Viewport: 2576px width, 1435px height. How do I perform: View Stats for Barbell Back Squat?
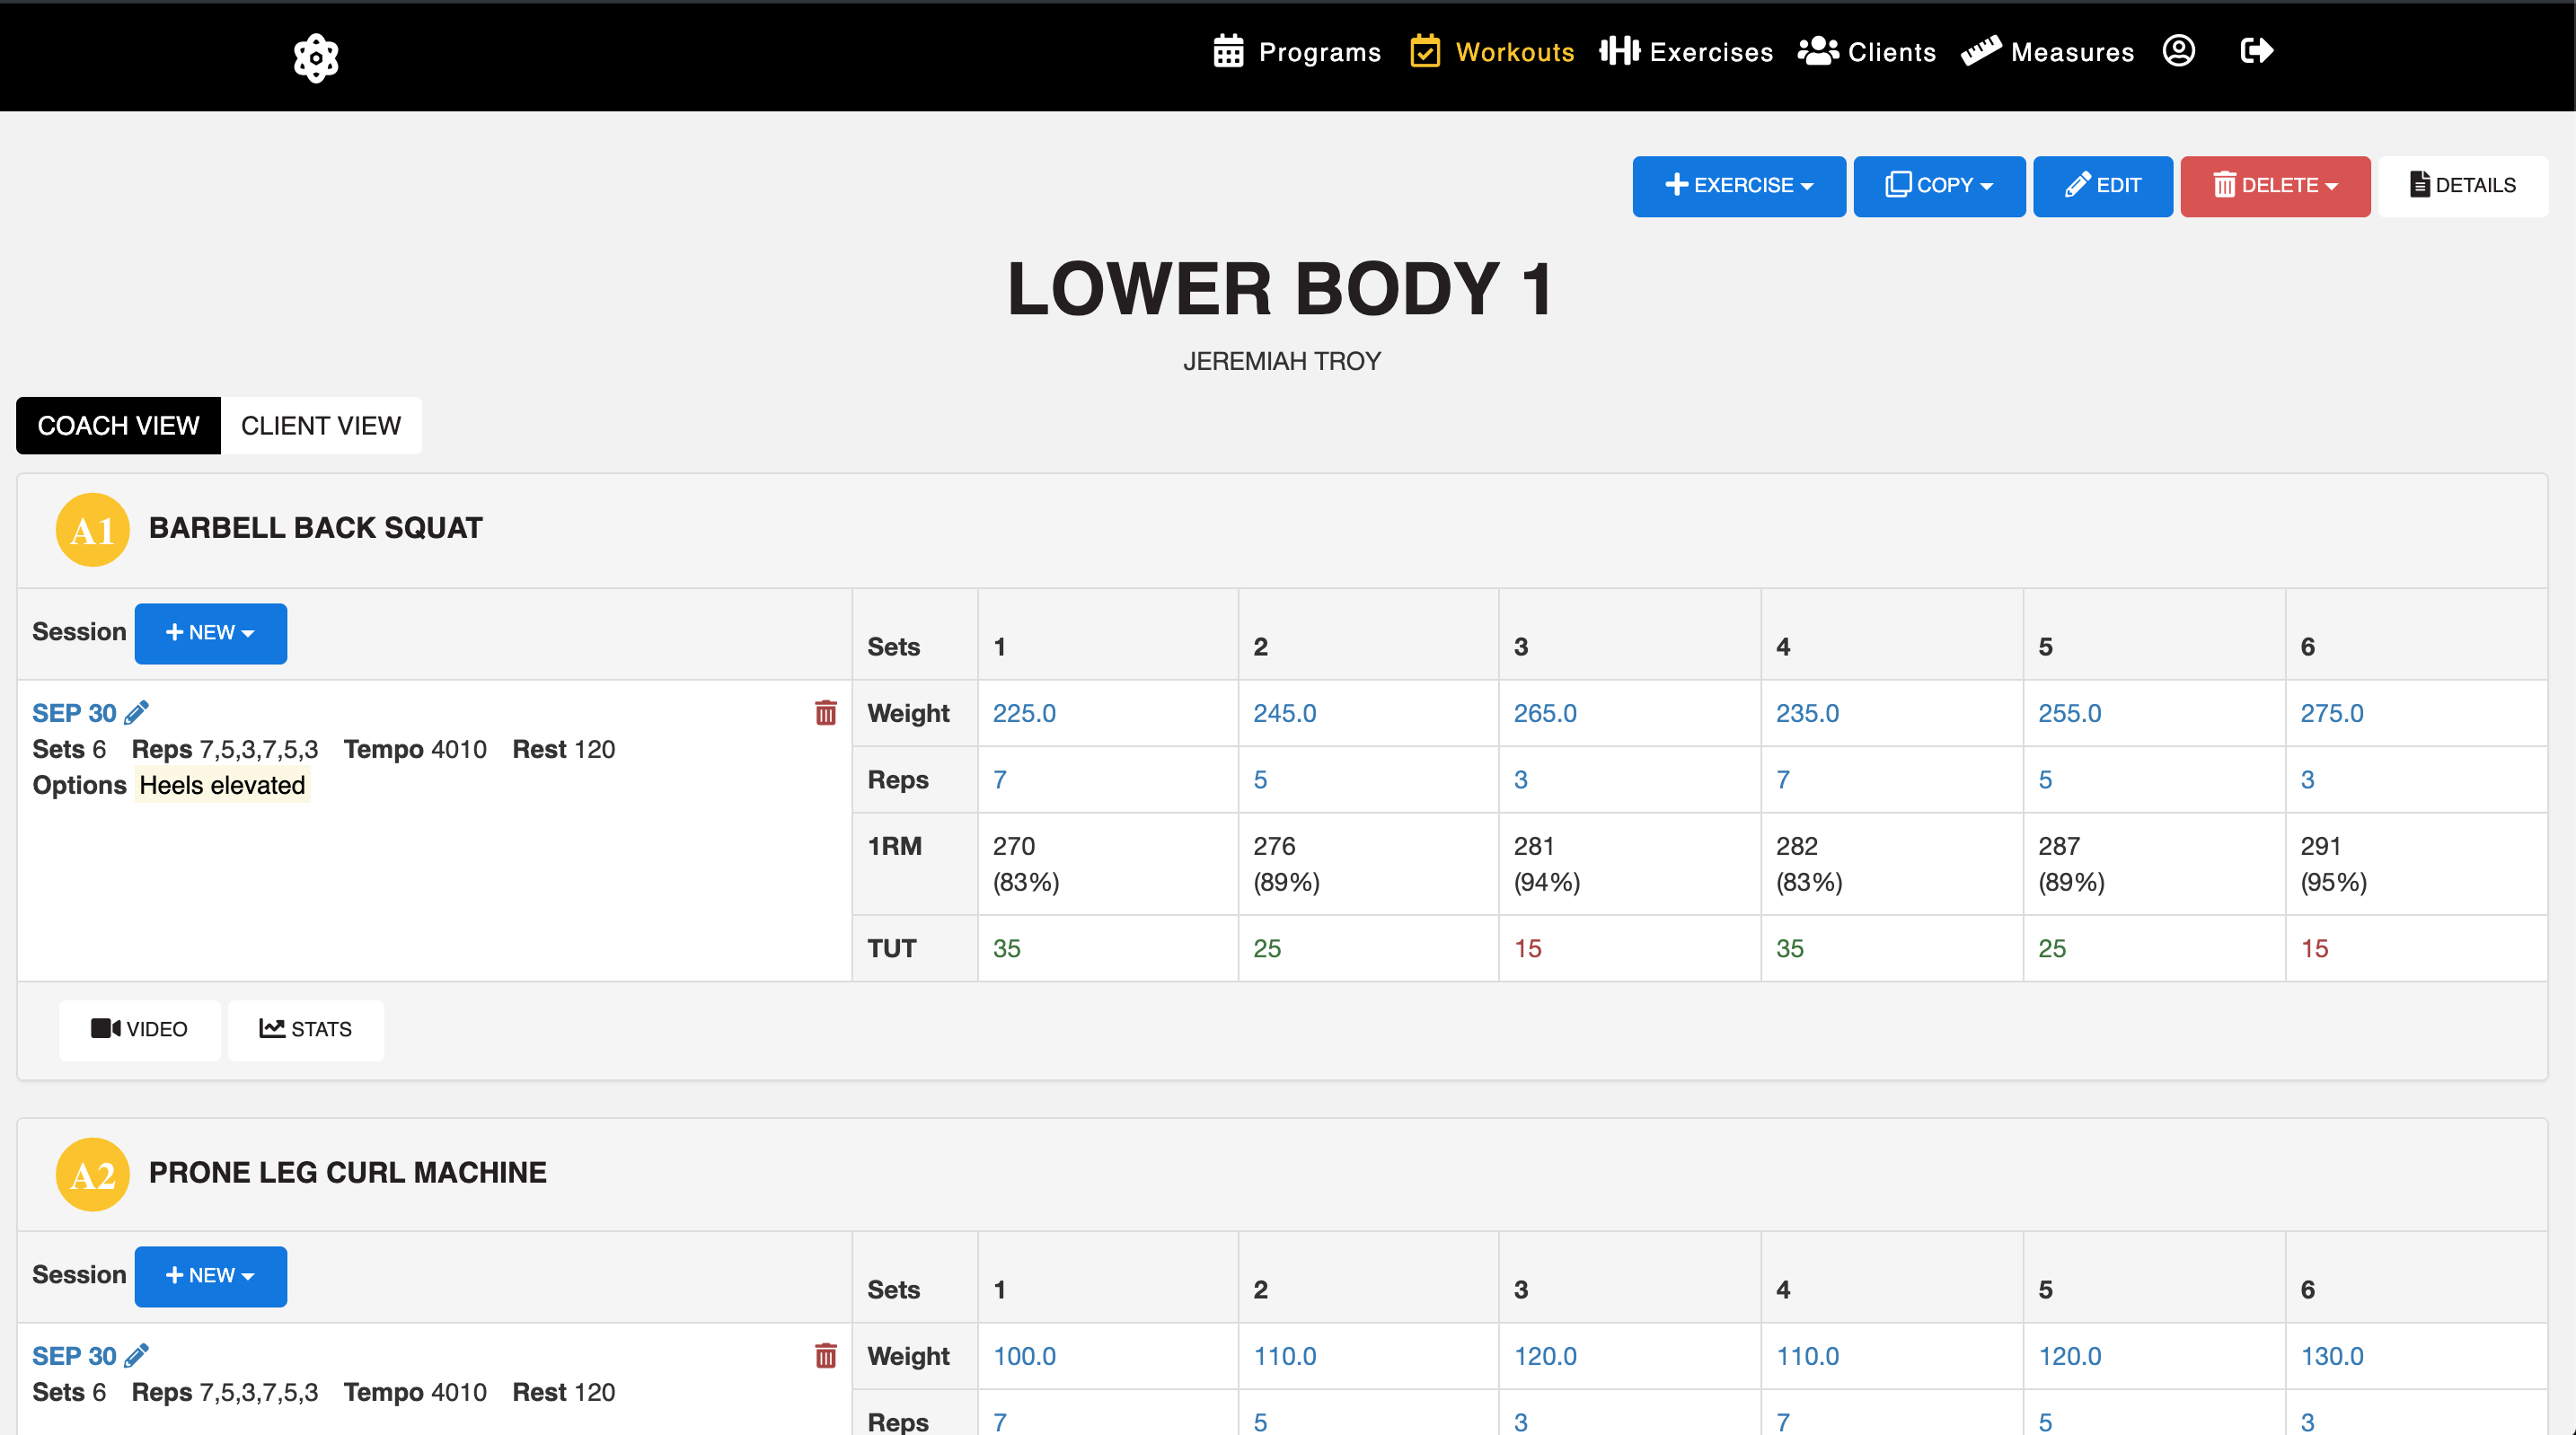click(306, 1029)
